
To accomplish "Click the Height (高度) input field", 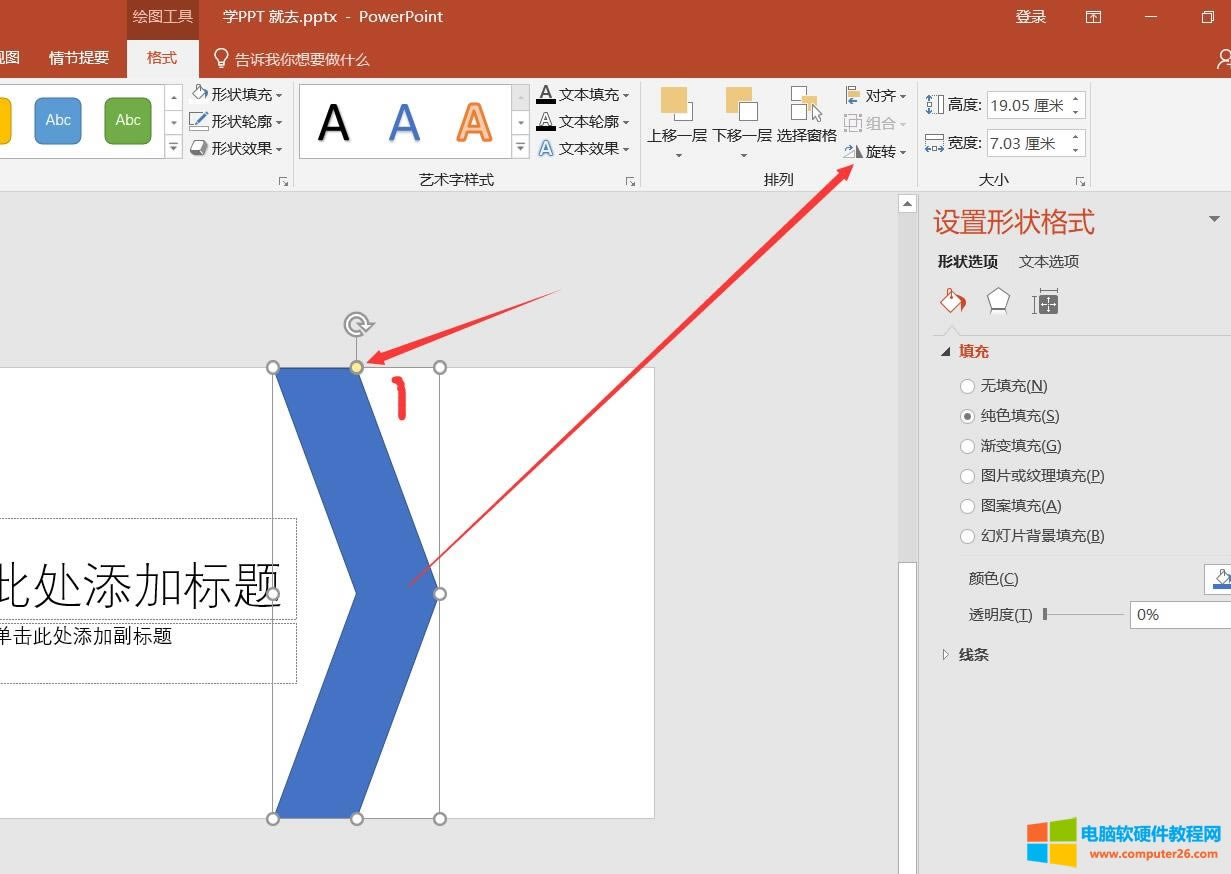I will (x=1027, y=105).
